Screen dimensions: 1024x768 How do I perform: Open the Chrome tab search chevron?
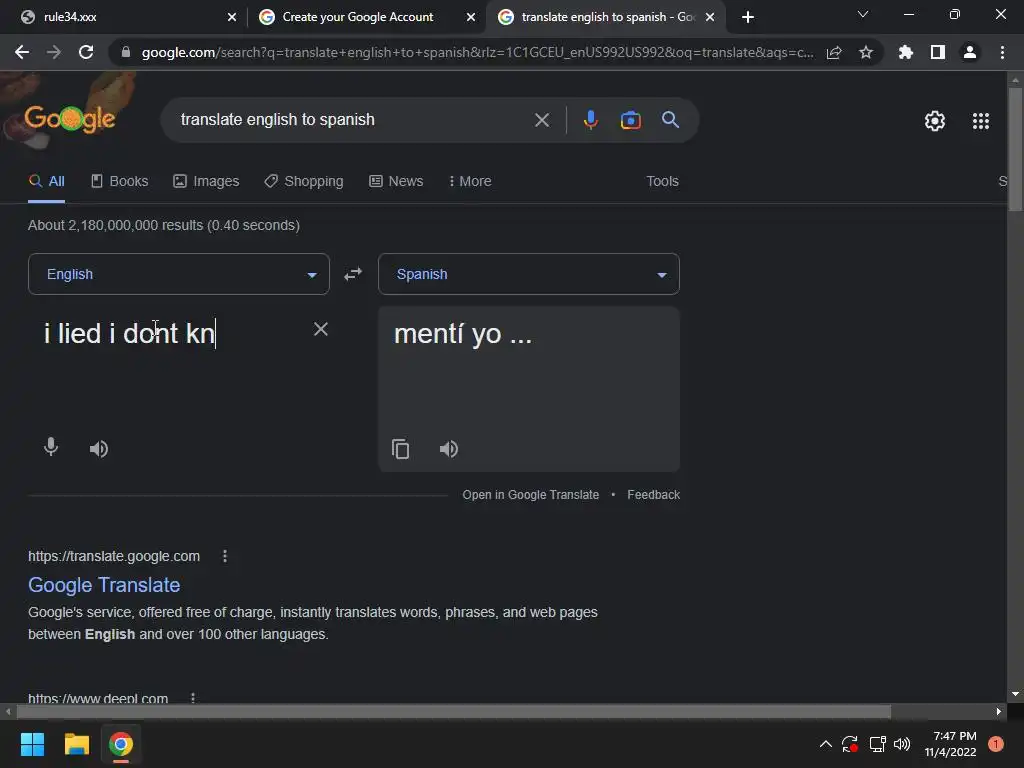(x=863, y=14)
